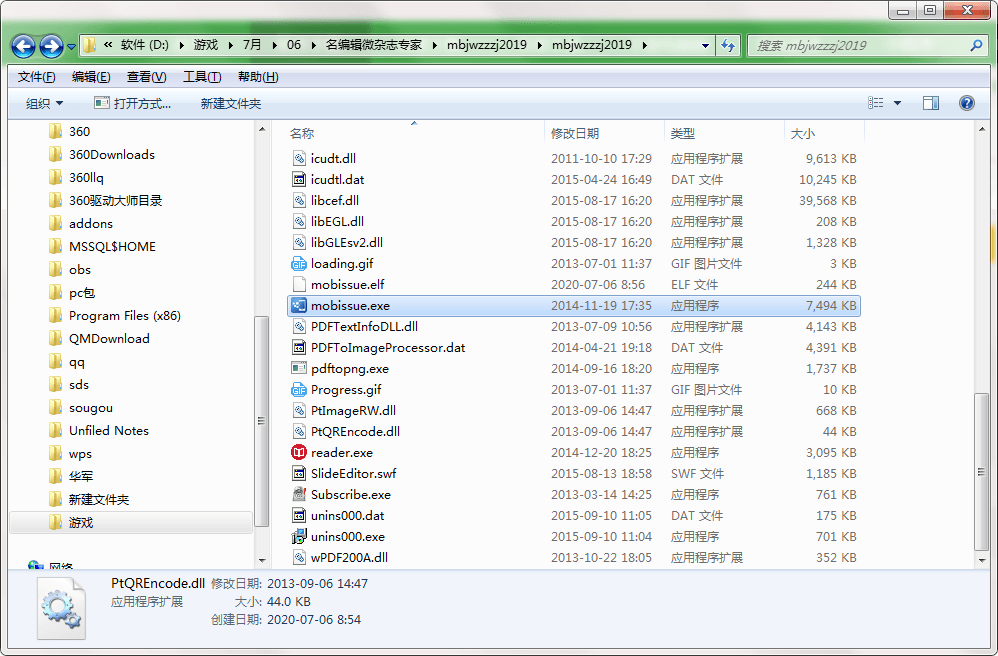Open the QMDownload folder in sidebar

pos(109,338)
